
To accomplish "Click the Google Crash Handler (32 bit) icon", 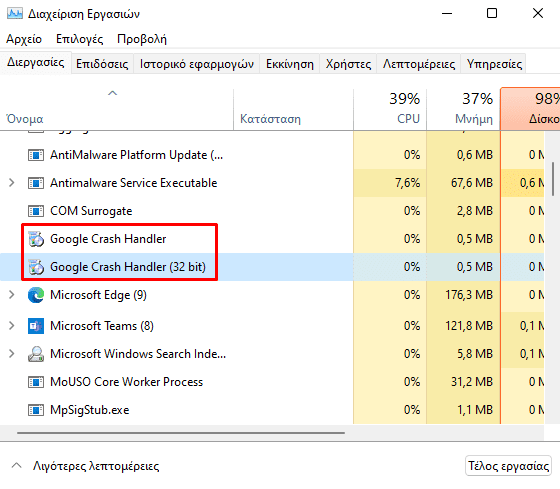I will tap(36, 267).
